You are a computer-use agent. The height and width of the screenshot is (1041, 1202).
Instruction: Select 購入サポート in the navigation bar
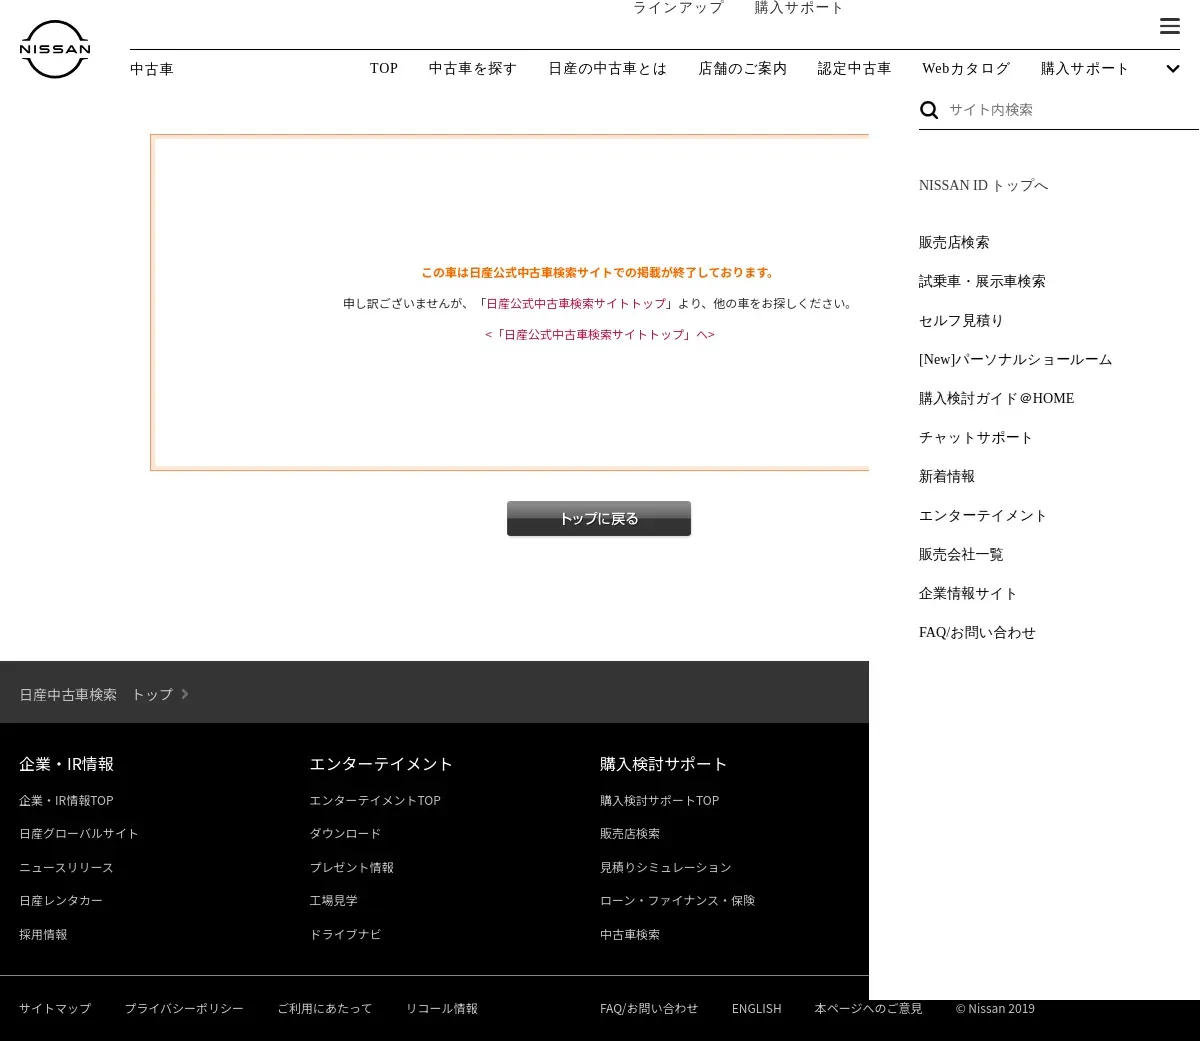1085,69
